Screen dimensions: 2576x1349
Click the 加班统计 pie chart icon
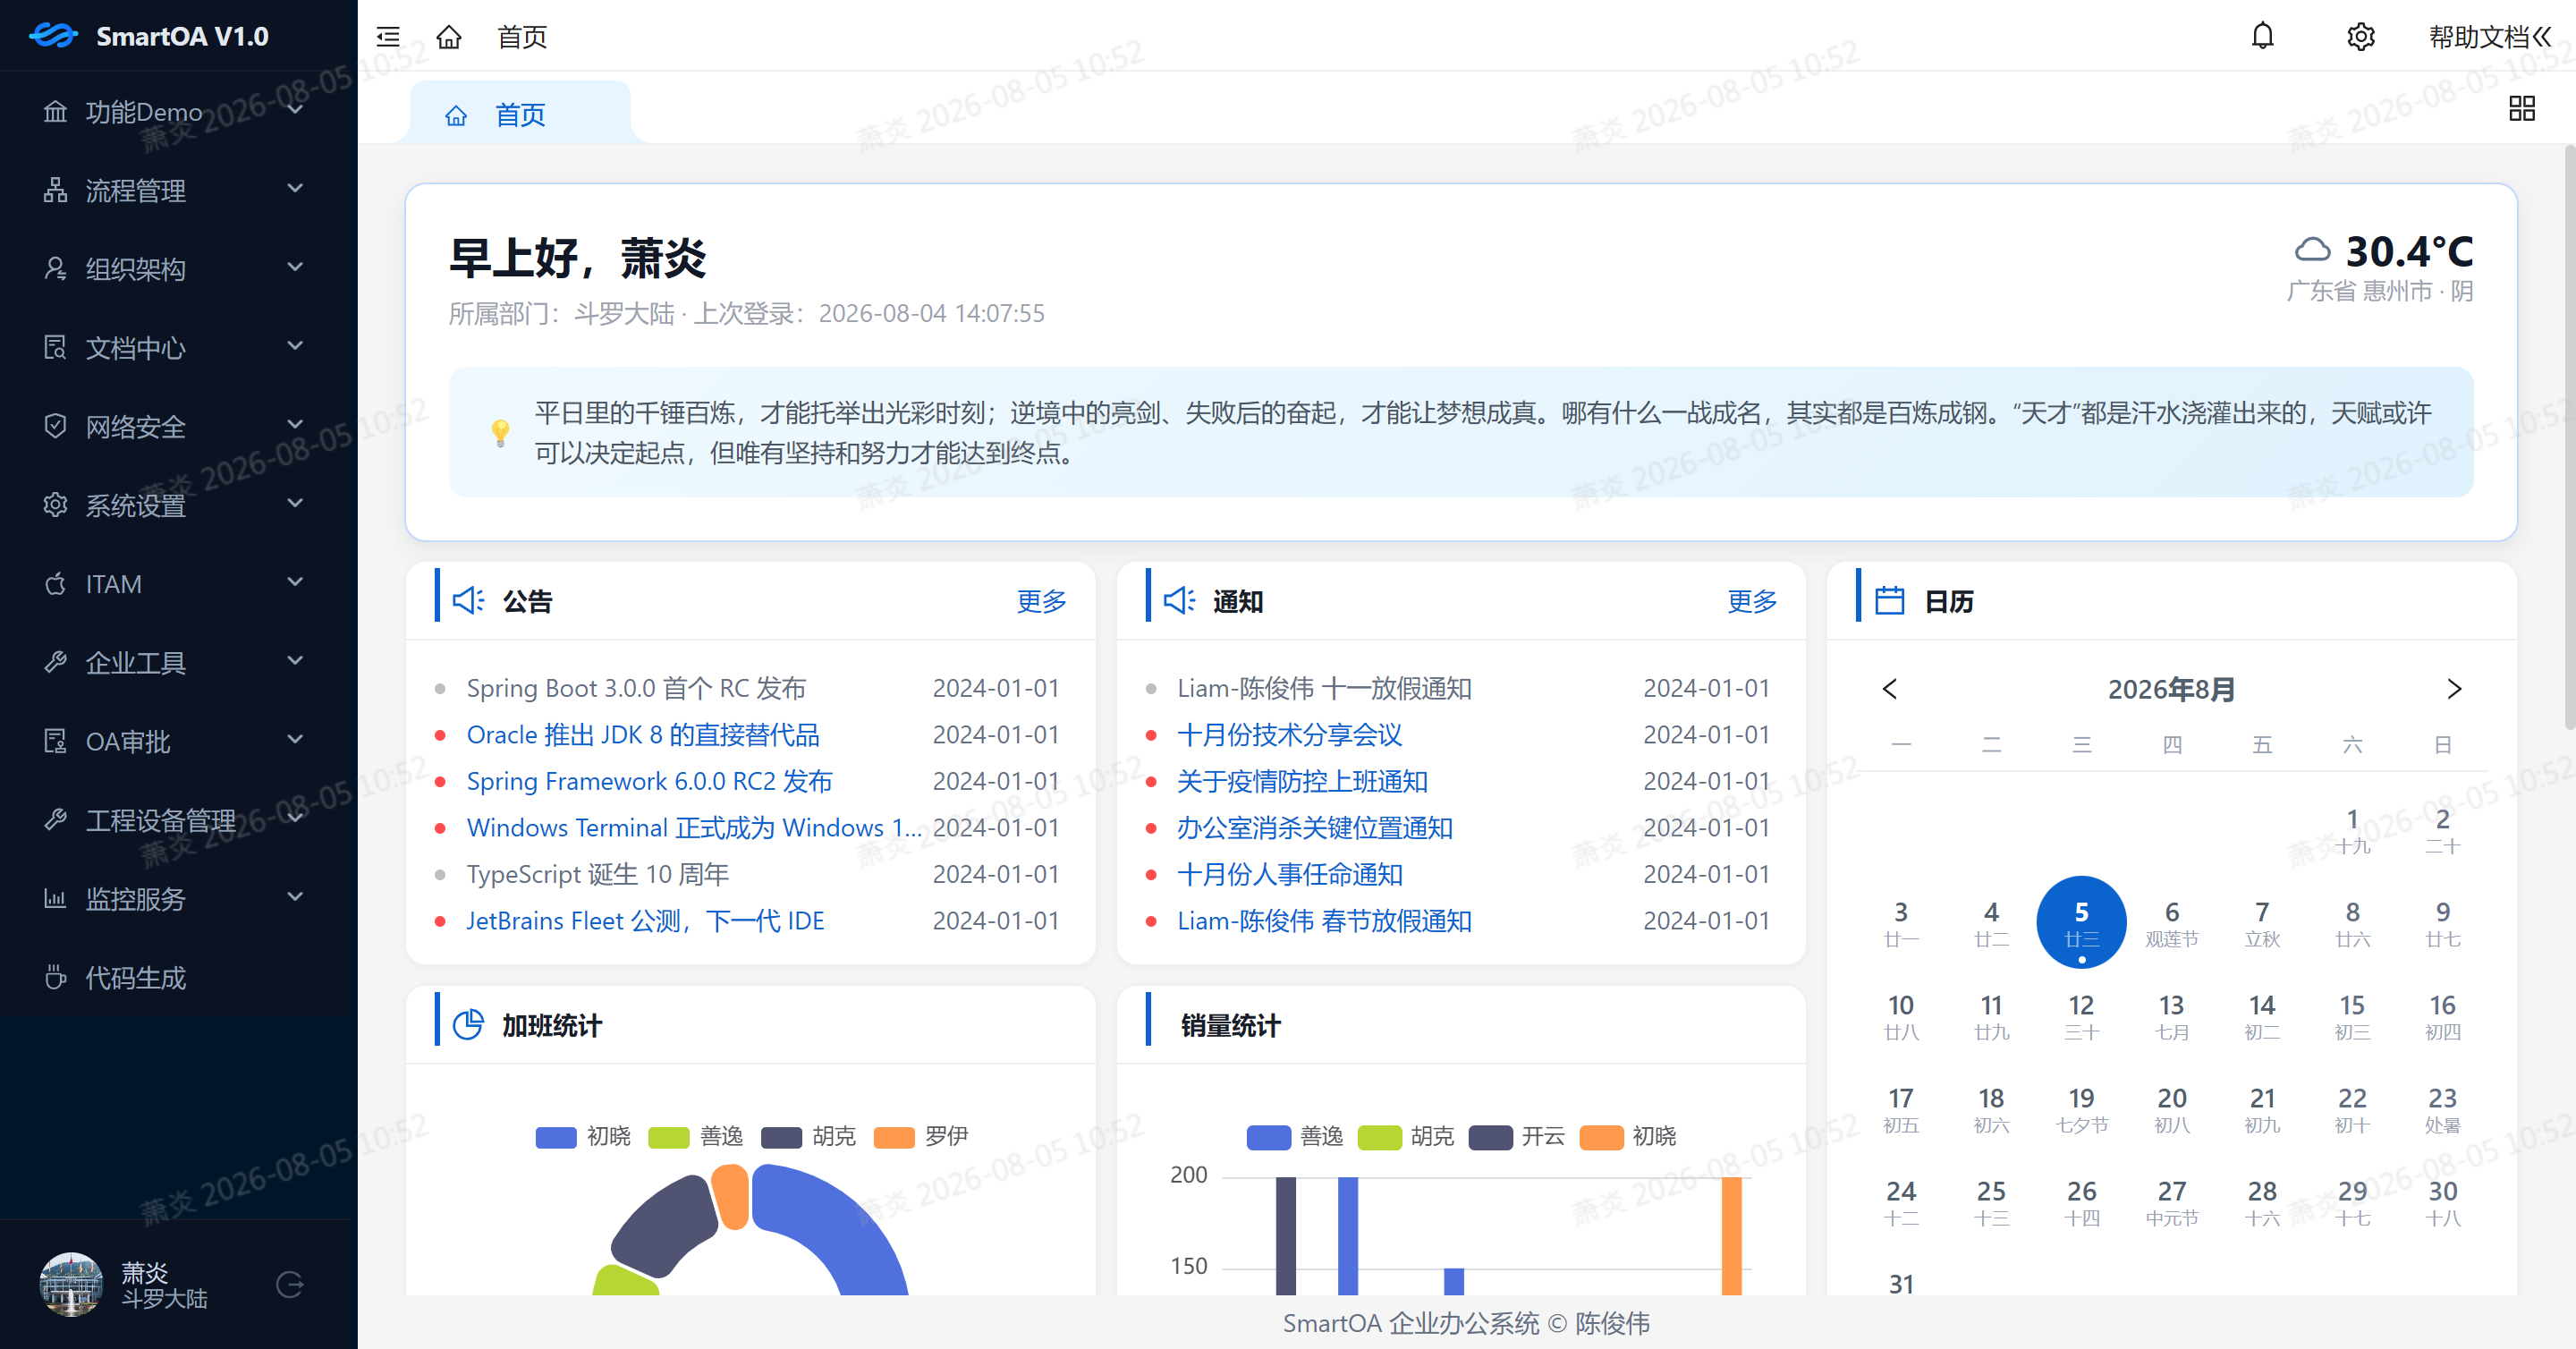pos(468,1025)
